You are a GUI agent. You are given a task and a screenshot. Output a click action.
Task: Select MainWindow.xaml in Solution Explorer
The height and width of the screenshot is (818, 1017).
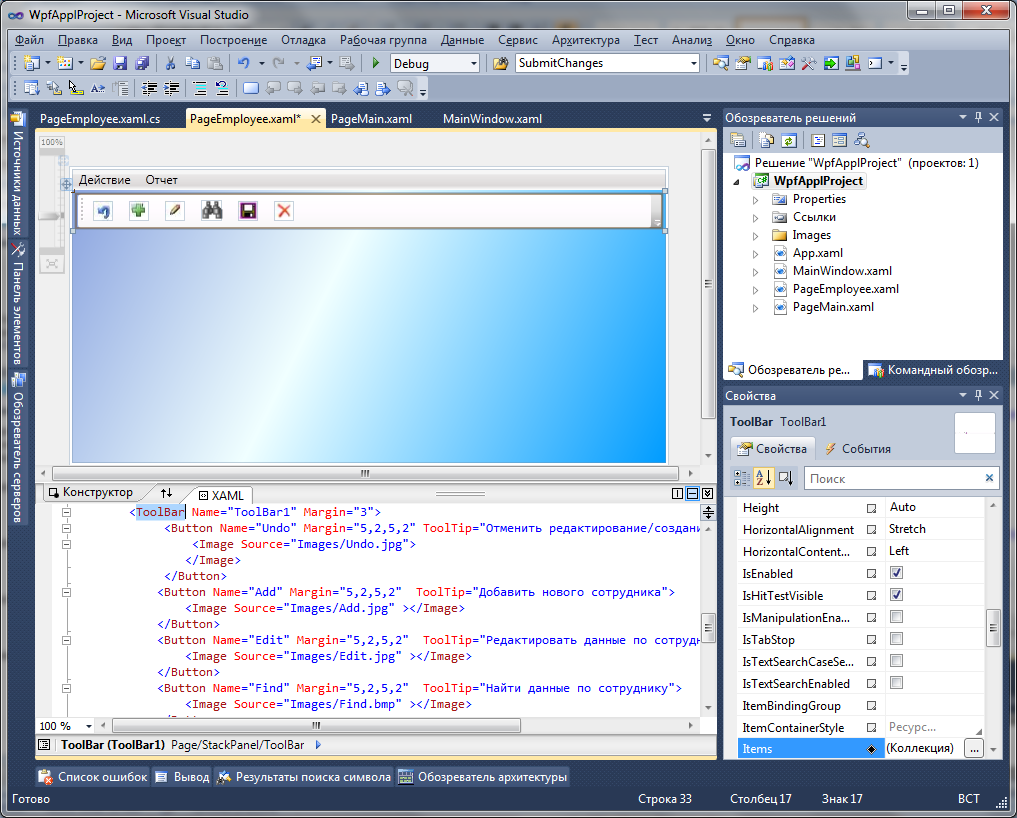coord(842,271)
